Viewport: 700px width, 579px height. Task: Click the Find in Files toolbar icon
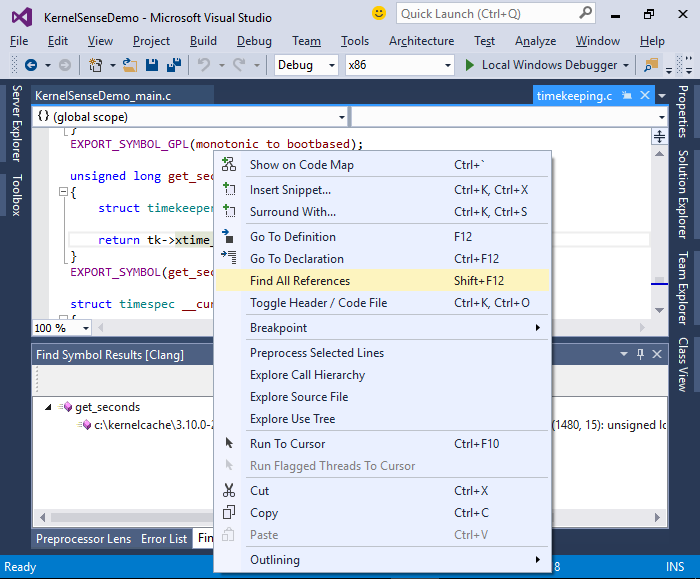651,65
